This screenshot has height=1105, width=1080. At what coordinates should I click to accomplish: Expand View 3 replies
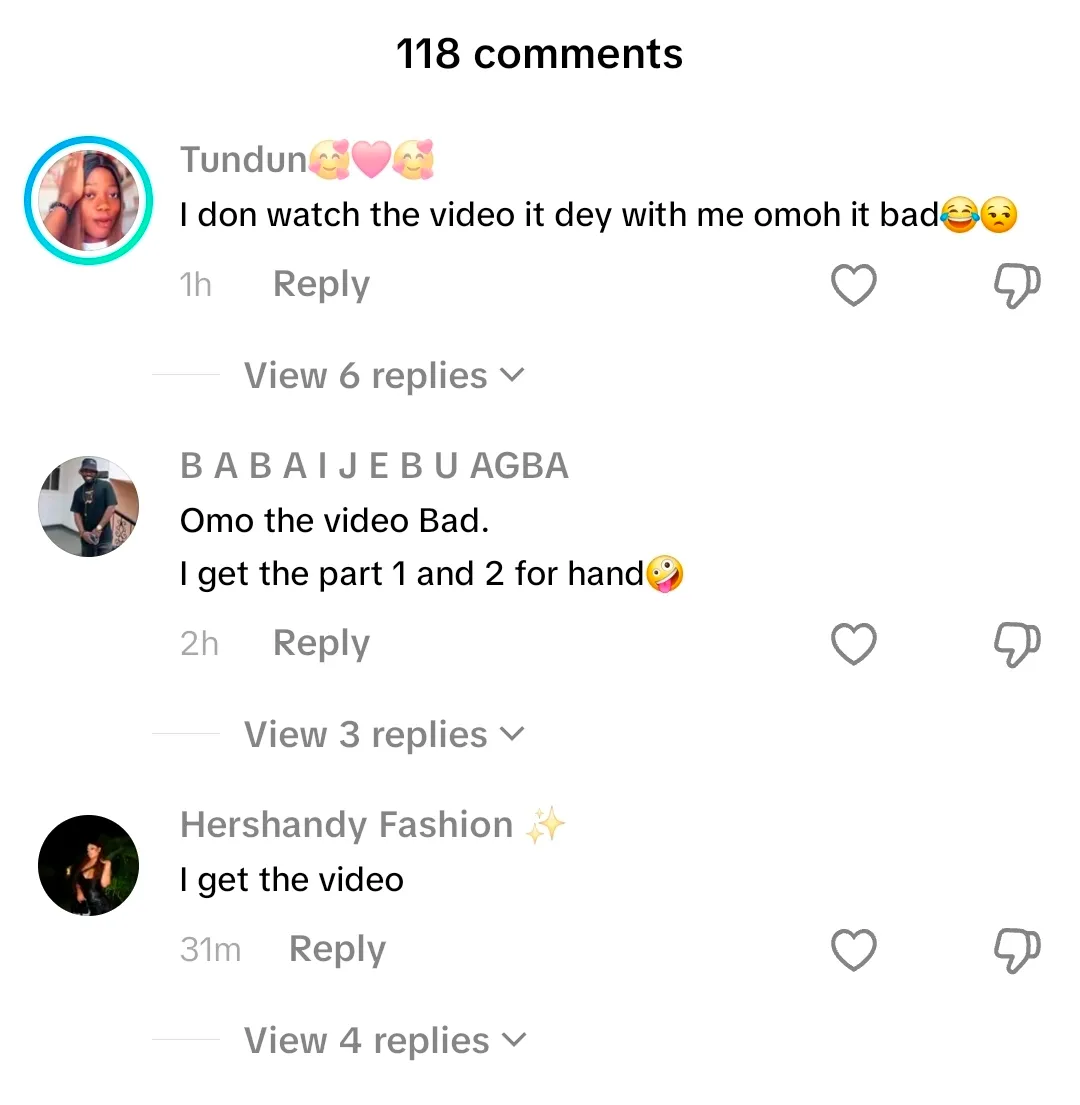click(x=384, y=735)
